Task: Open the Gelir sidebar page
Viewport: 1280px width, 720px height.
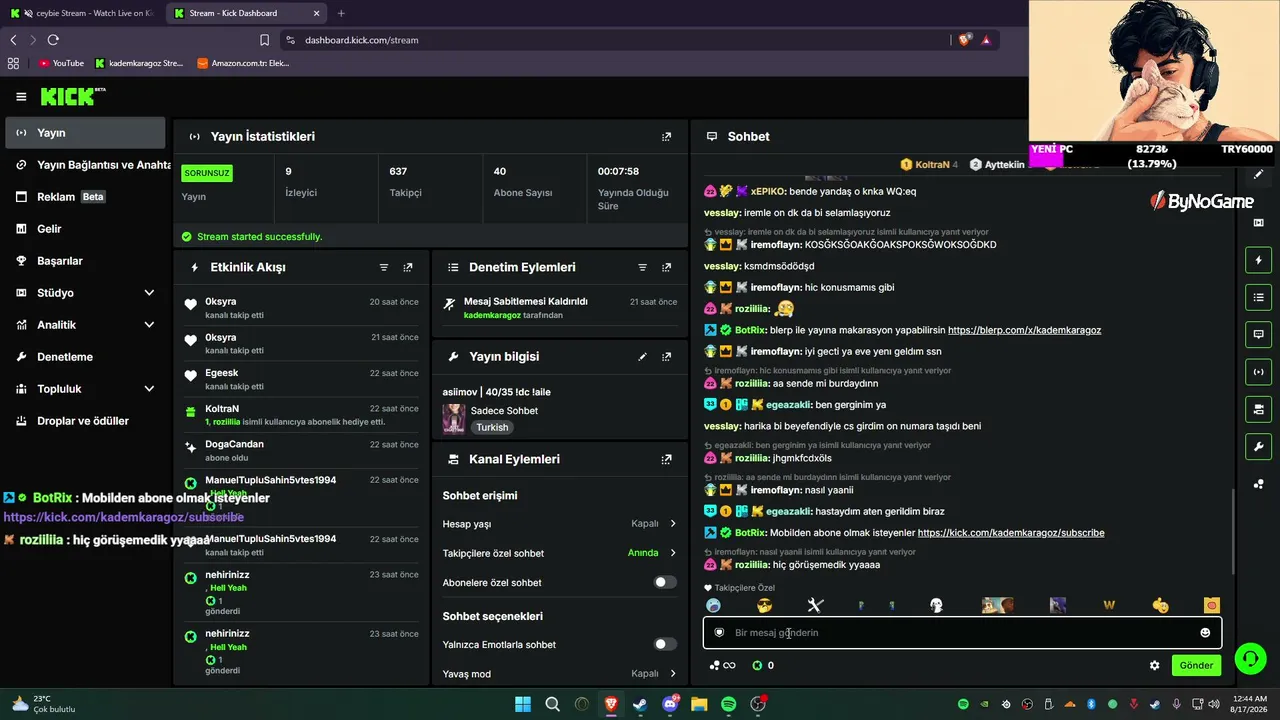Action: coord(85,229)
